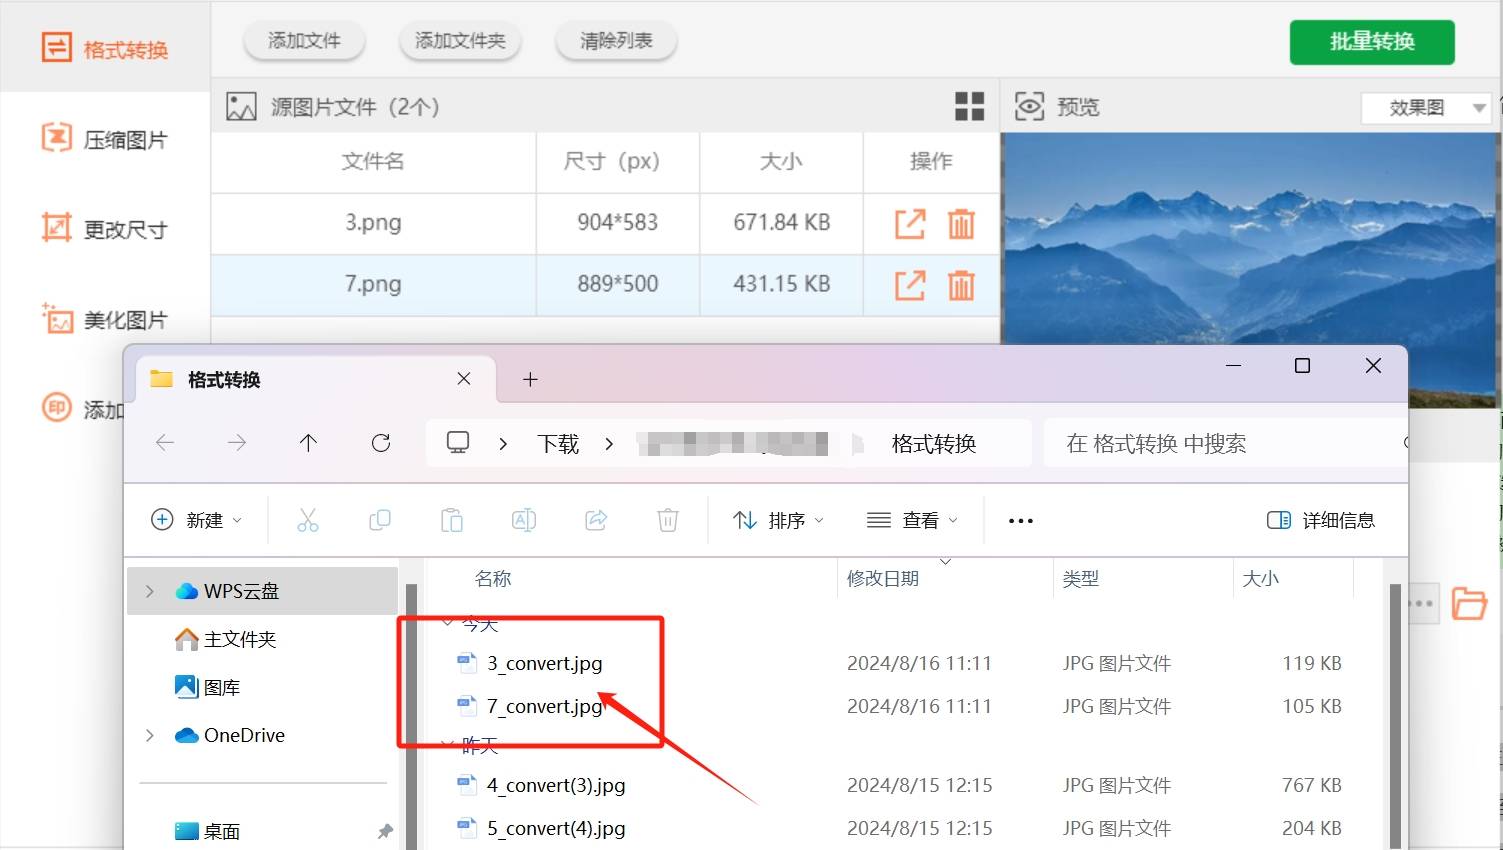This screenshot has width=1503, height=850.
Task: Click 格式转换 in the address breadcrumb
Action: [933, 444]
